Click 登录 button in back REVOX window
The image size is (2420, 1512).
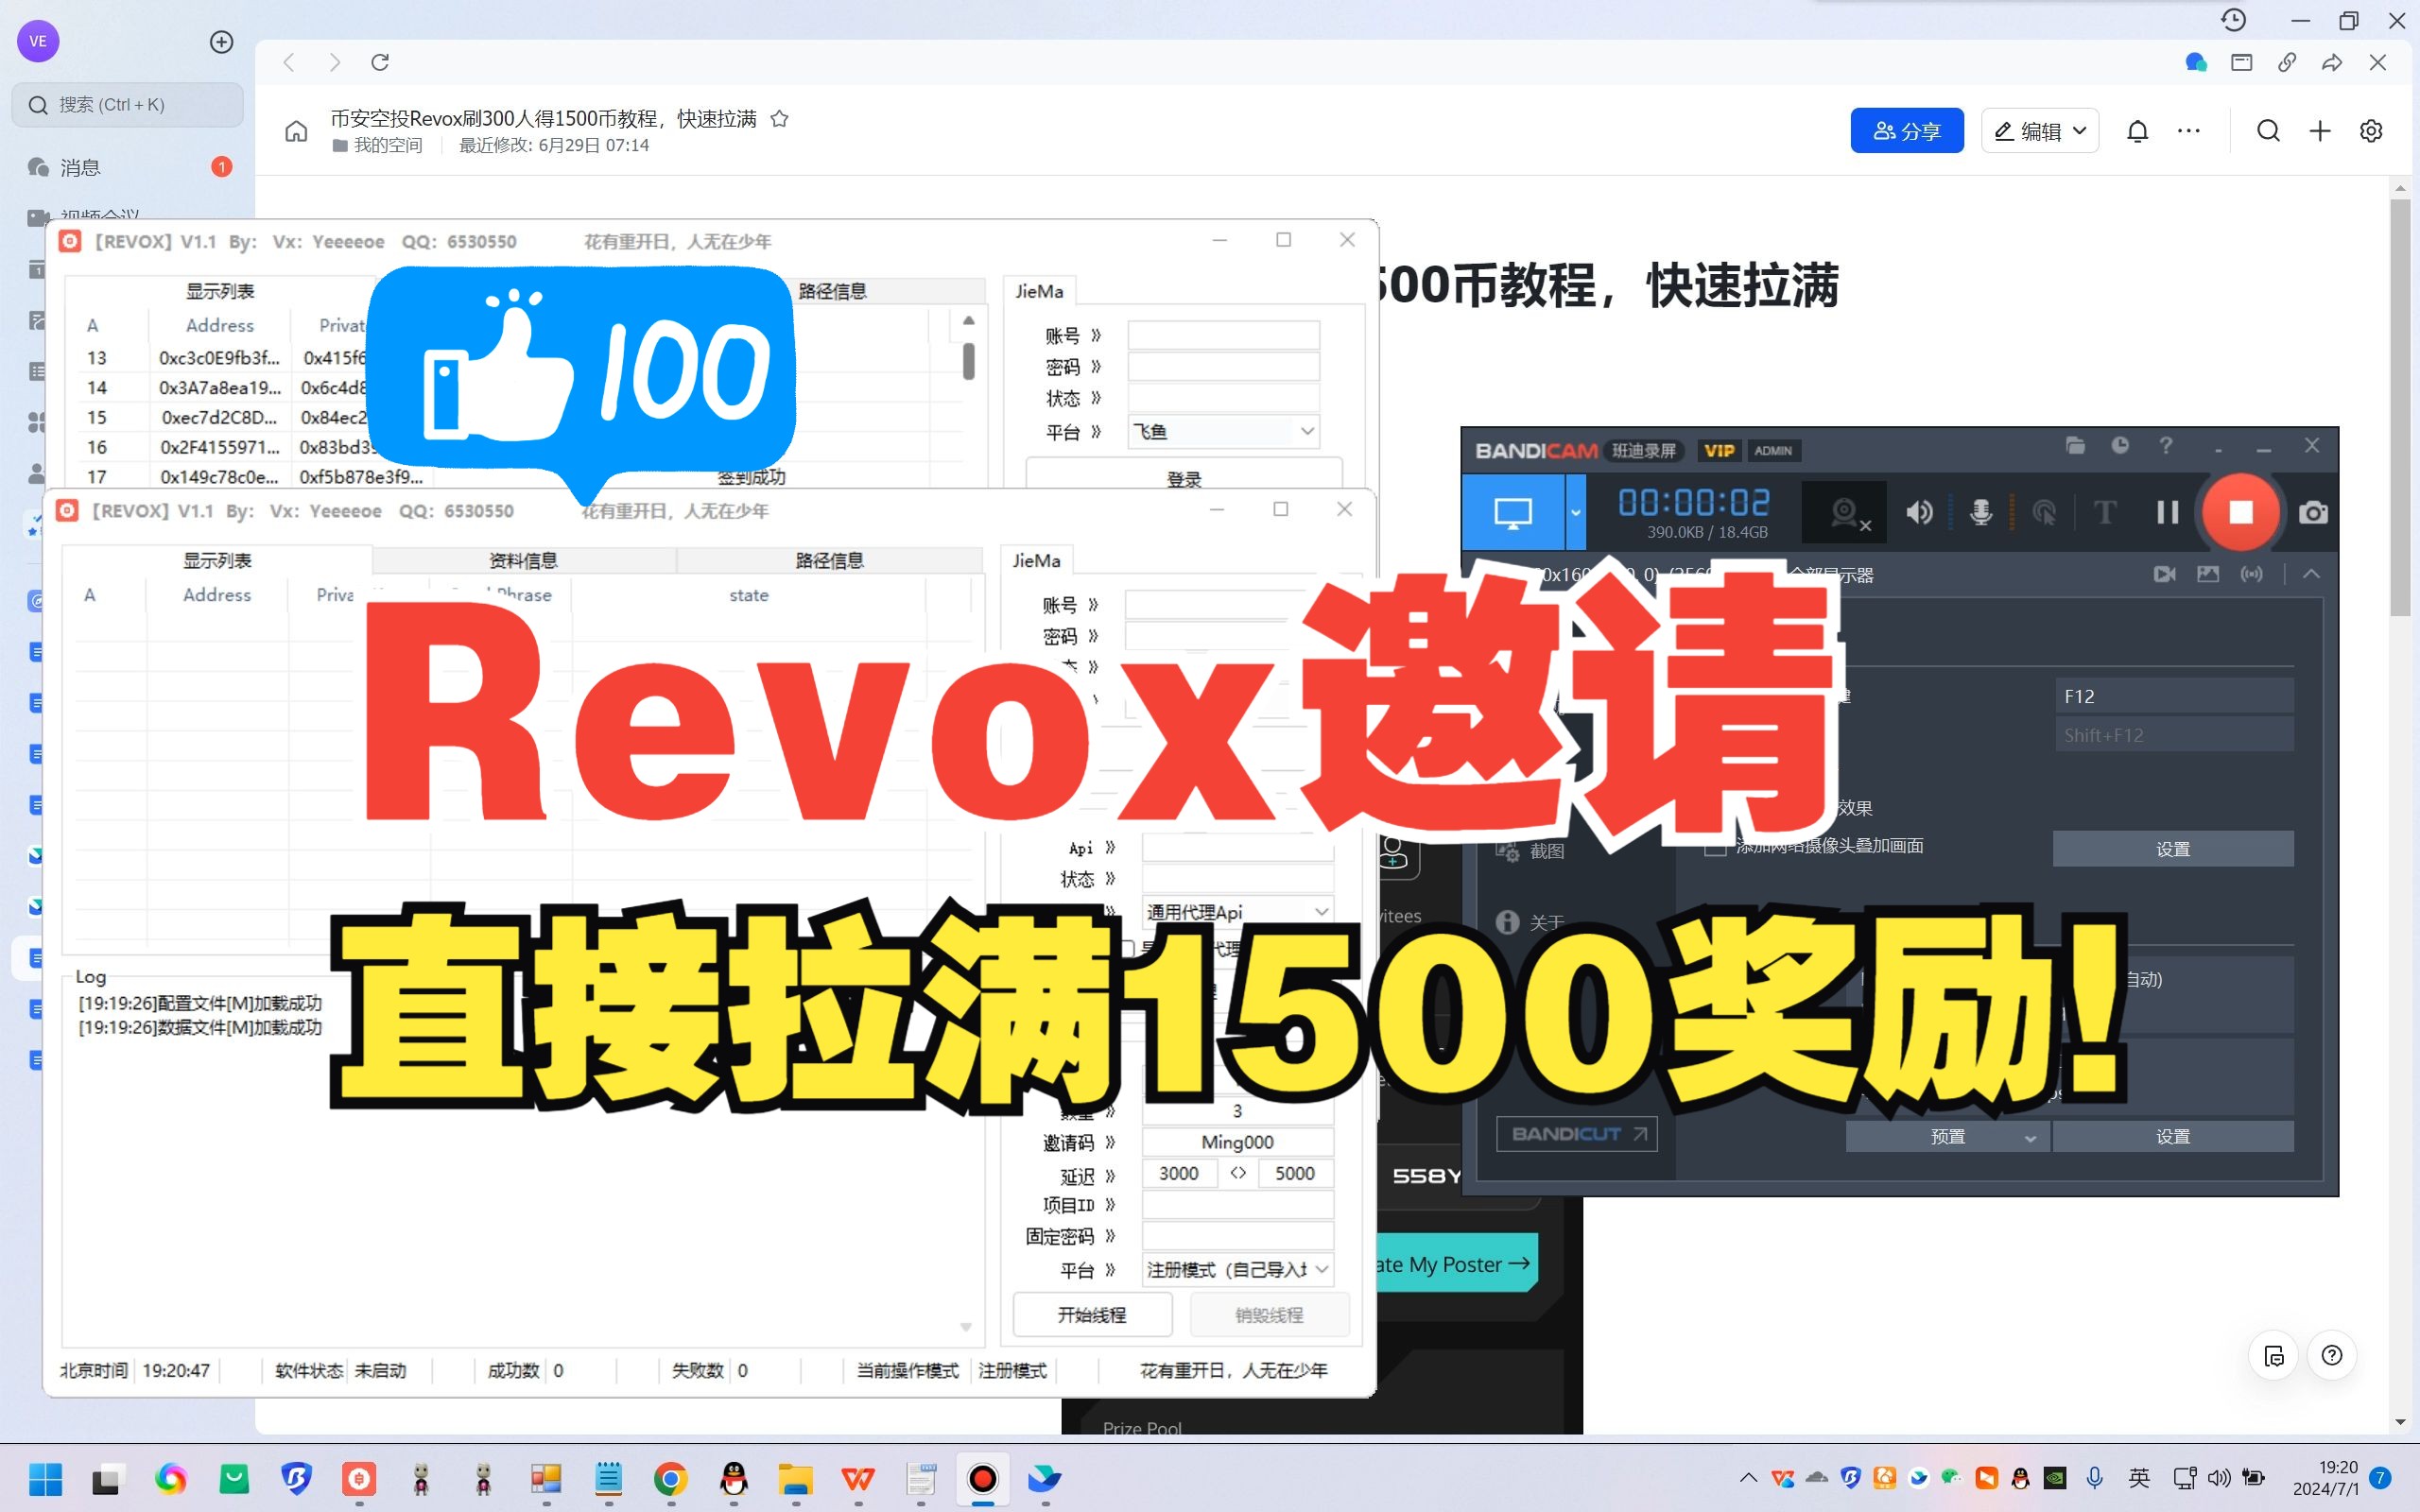point(1184,476)
